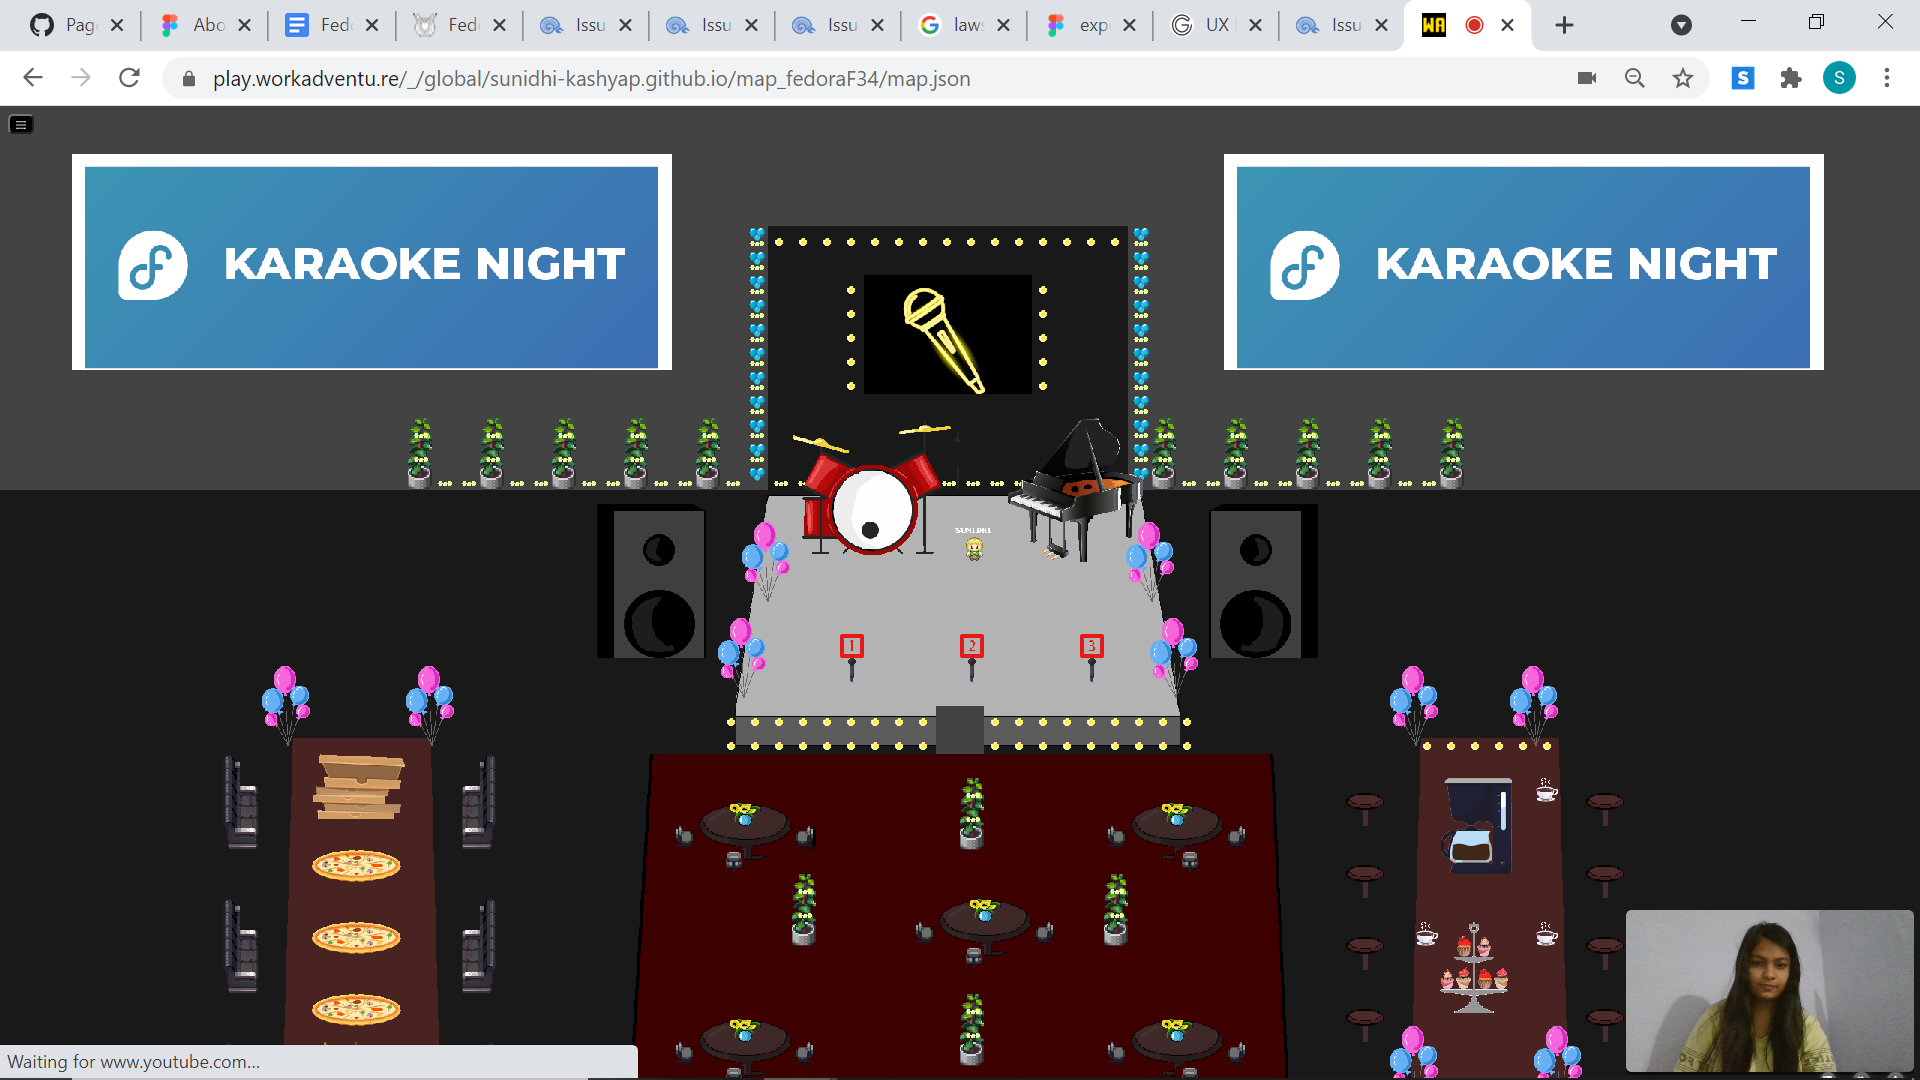The width and height of the screenshot is (1920, 1080).
Task: Close the GitHub Pag tab
Action: click(x=117, y=25)
